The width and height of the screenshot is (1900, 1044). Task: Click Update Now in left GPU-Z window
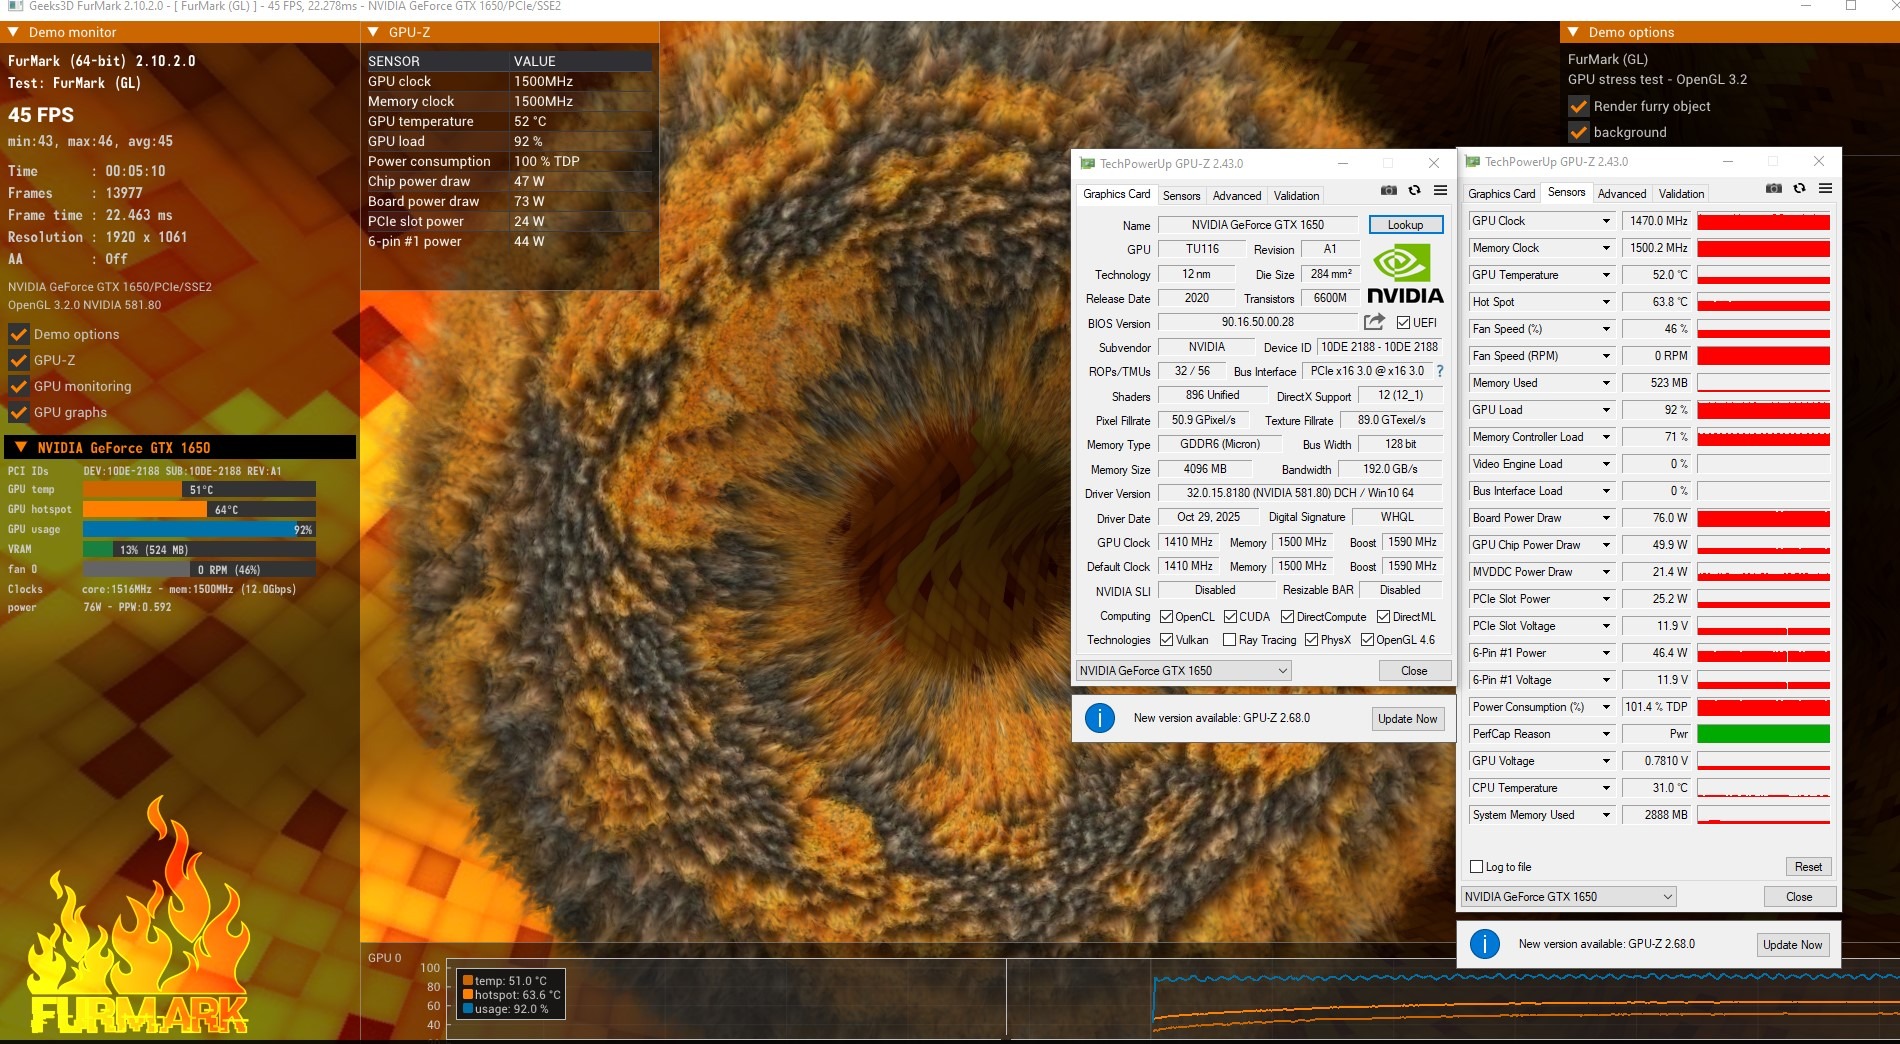(1407, 719)
